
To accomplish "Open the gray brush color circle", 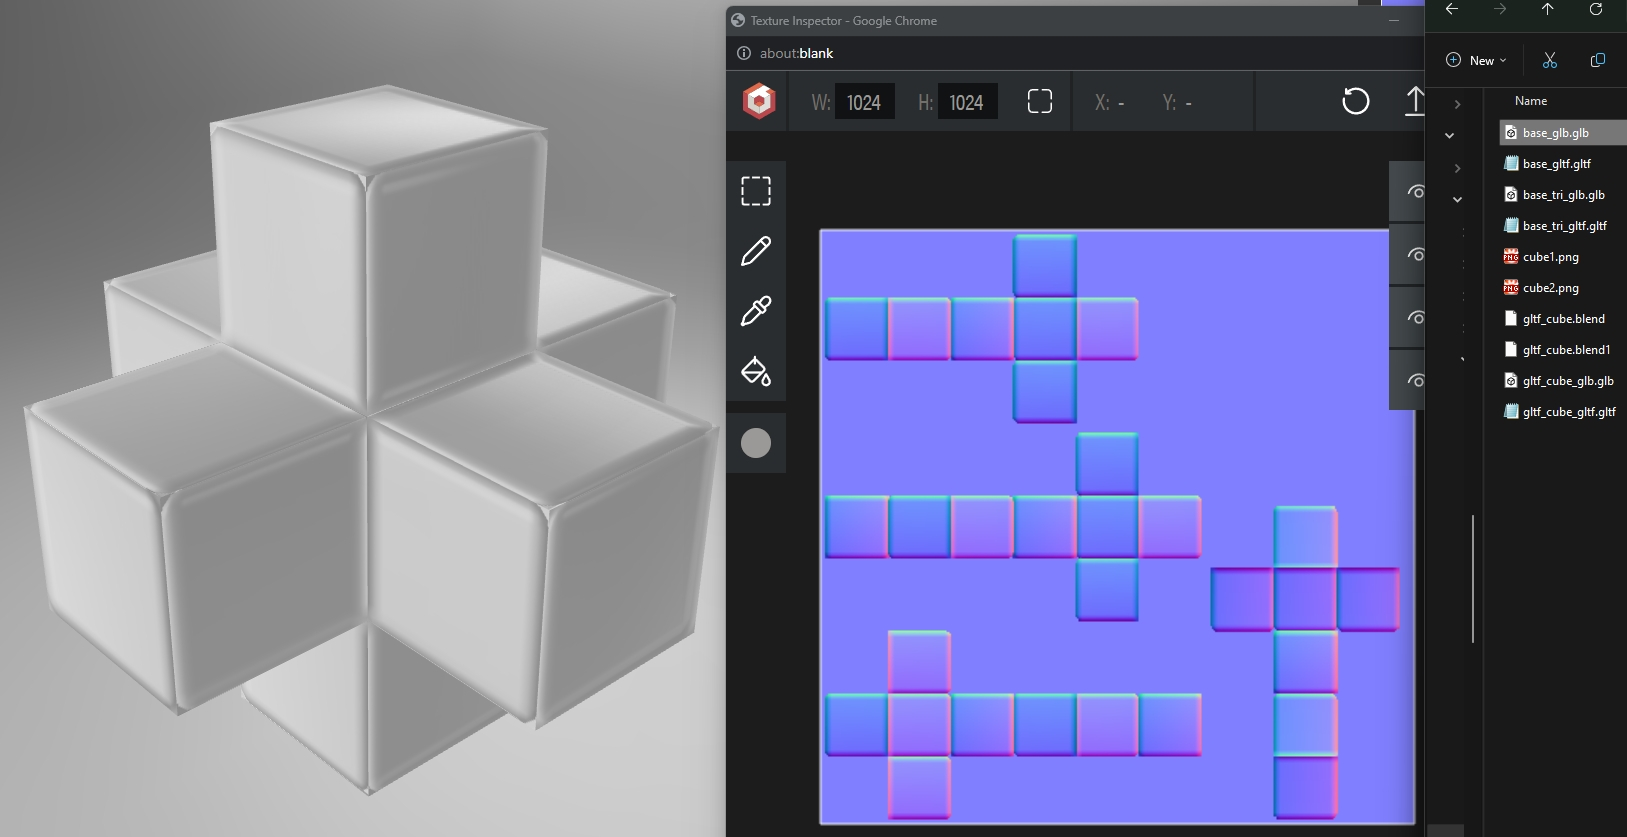I will coord(756,443).
